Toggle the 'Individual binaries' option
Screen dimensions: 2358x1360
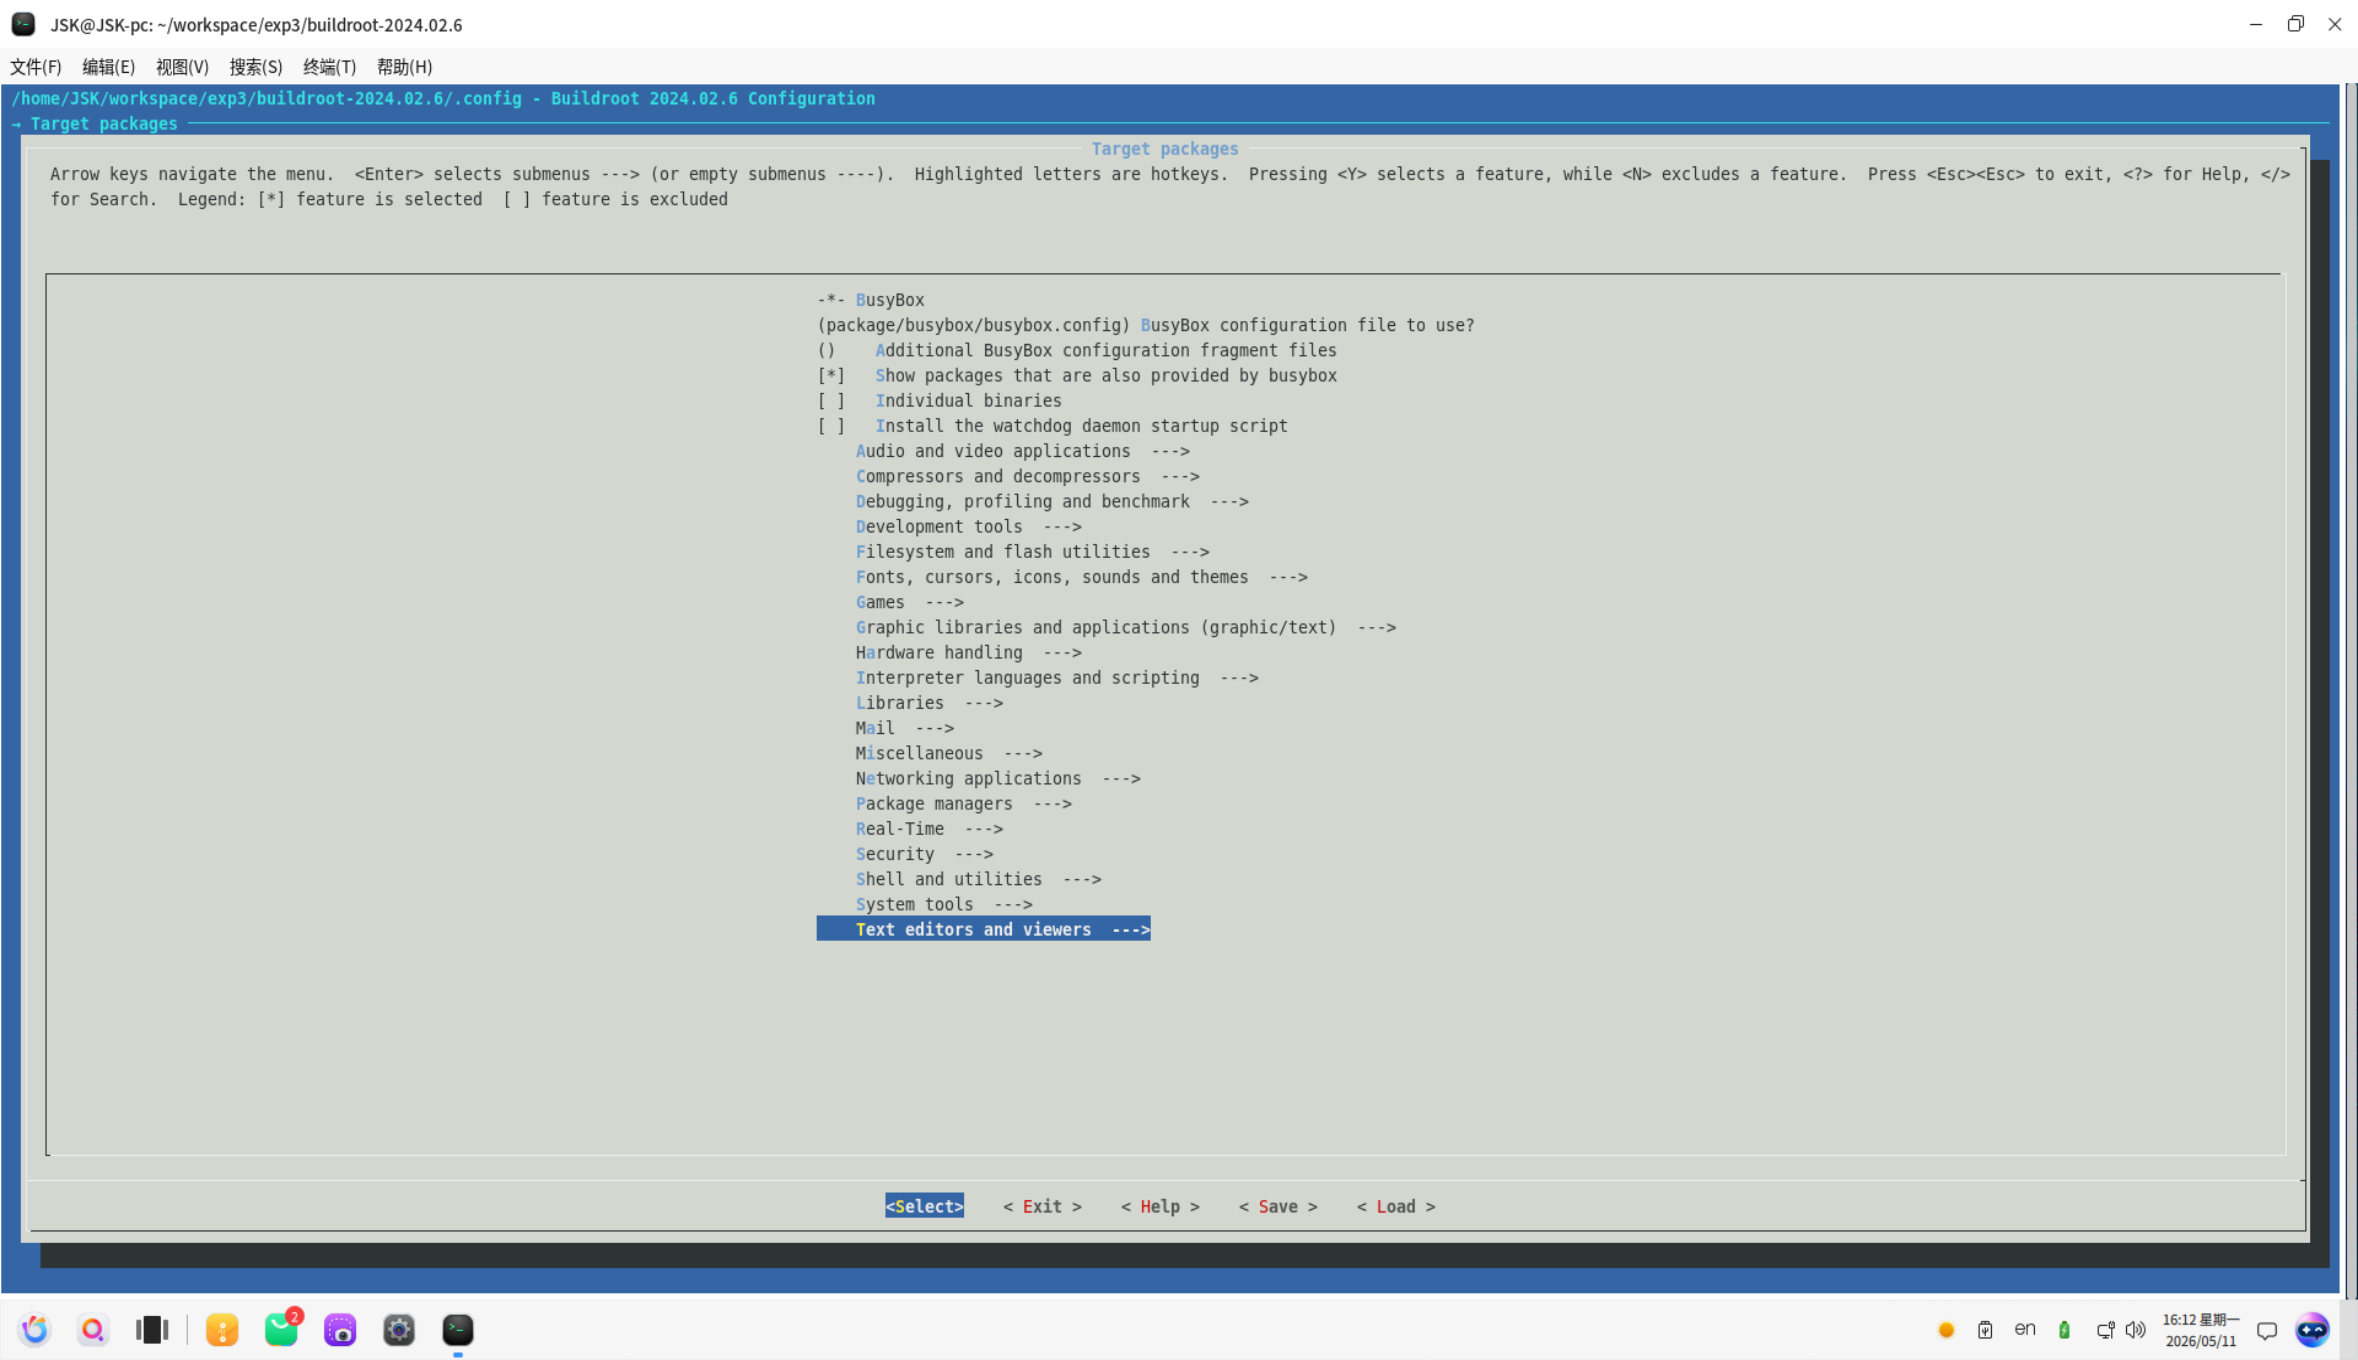point(940,400)
